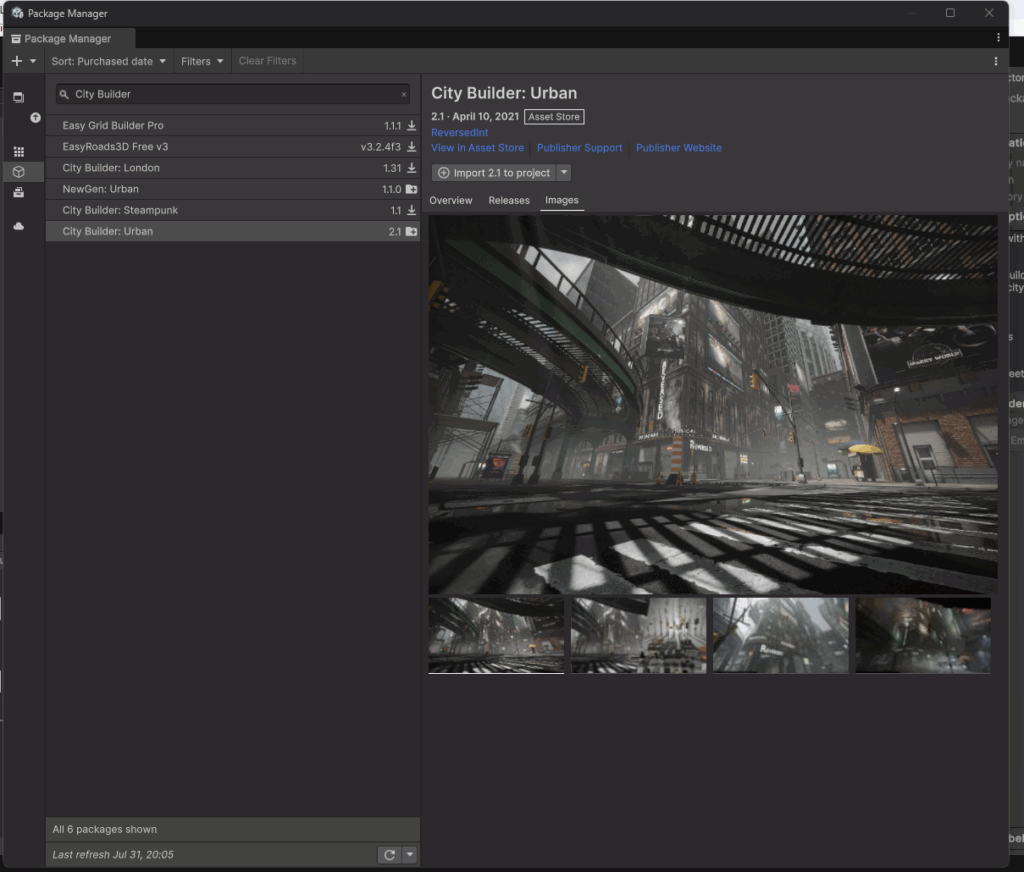Switch to the Releases tab
Screen dimensions: 1024x872
(x=508, y=200)
